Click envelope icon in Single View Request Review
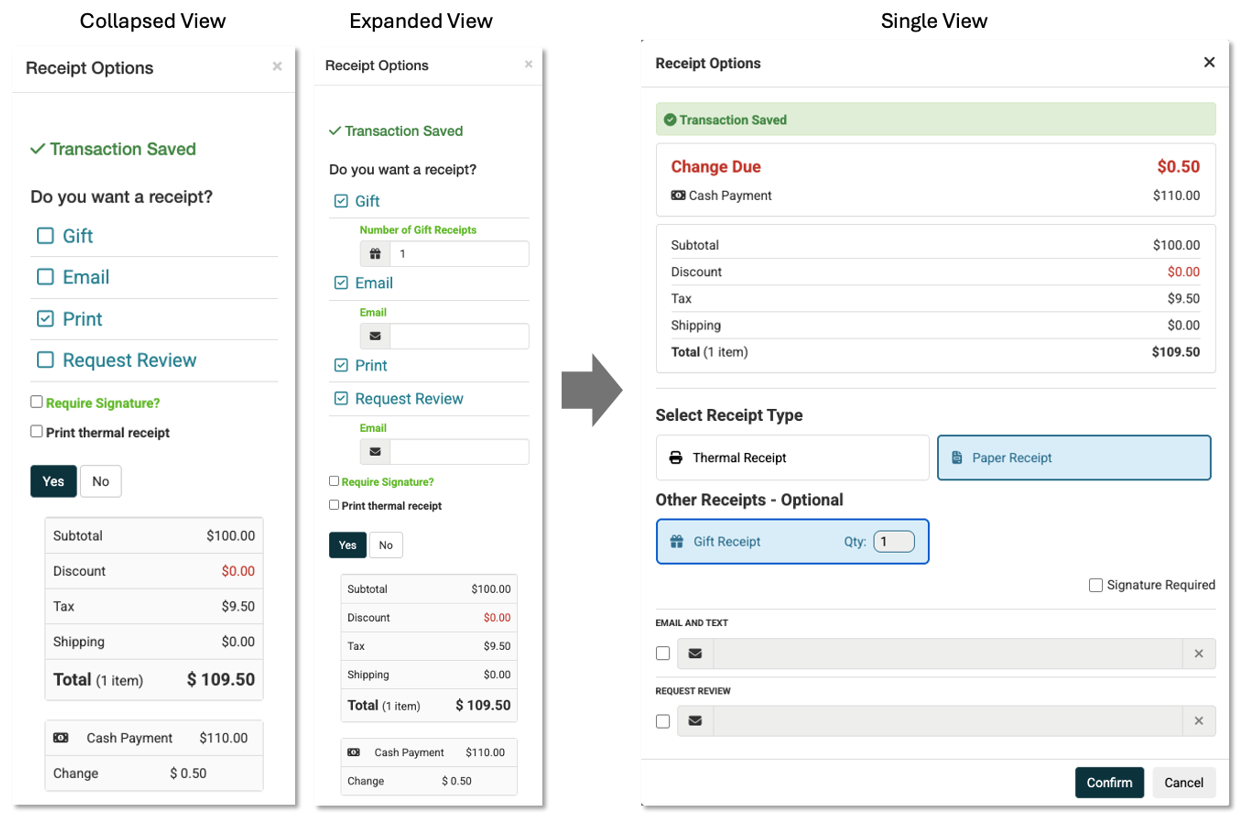 point(695,721)
